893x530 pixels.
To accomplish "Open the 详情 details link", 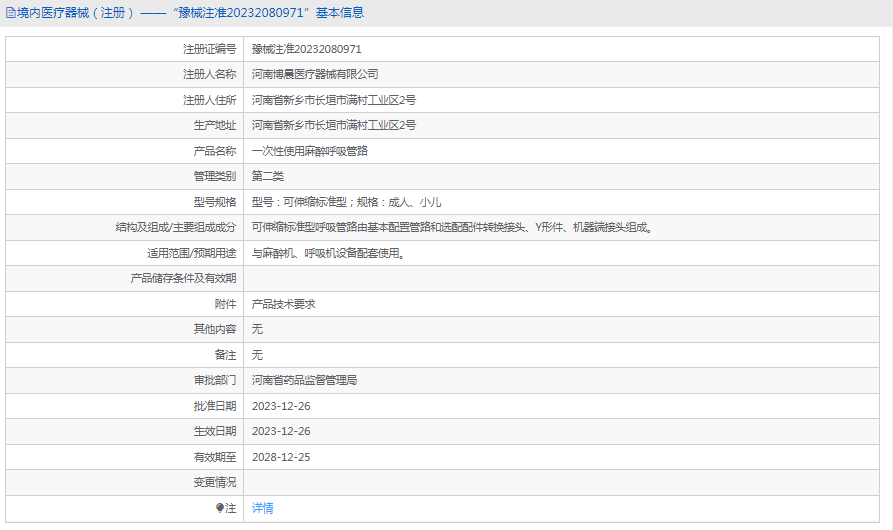I will [263, 508].
